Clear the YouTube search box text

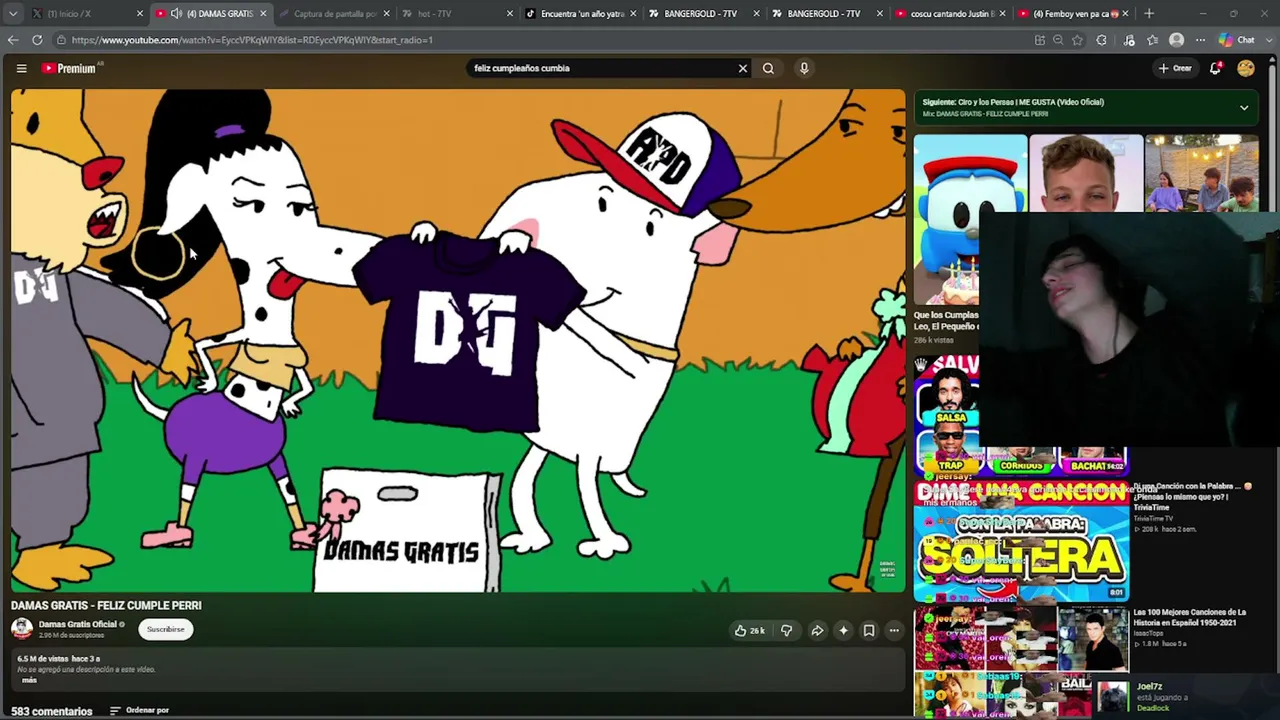click(742, 68)
